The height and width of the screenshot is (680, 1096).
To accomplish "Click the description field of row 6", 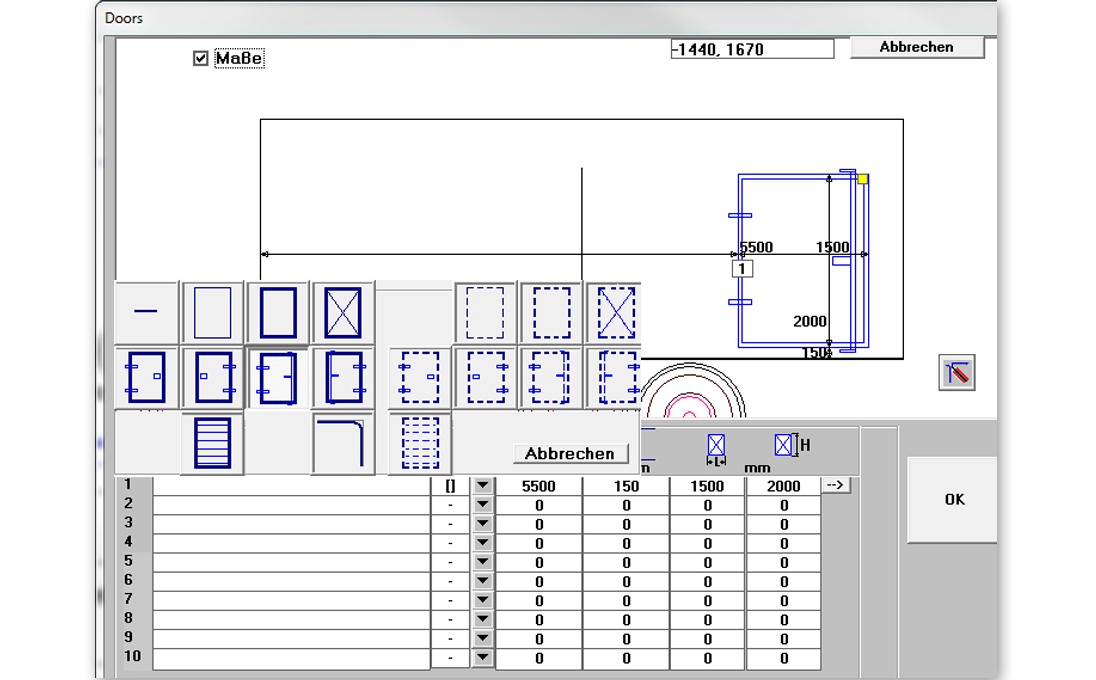I will coord(291,581).
